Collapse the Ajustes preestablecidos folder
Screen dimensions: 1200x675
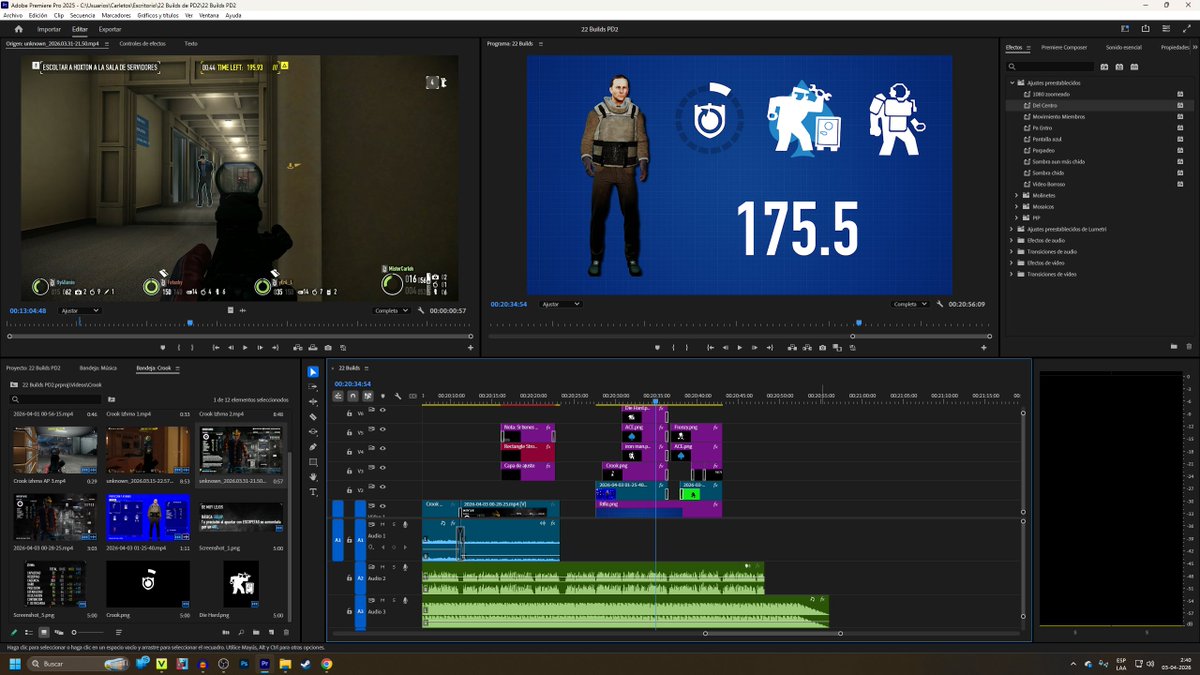pos(1012,83)
